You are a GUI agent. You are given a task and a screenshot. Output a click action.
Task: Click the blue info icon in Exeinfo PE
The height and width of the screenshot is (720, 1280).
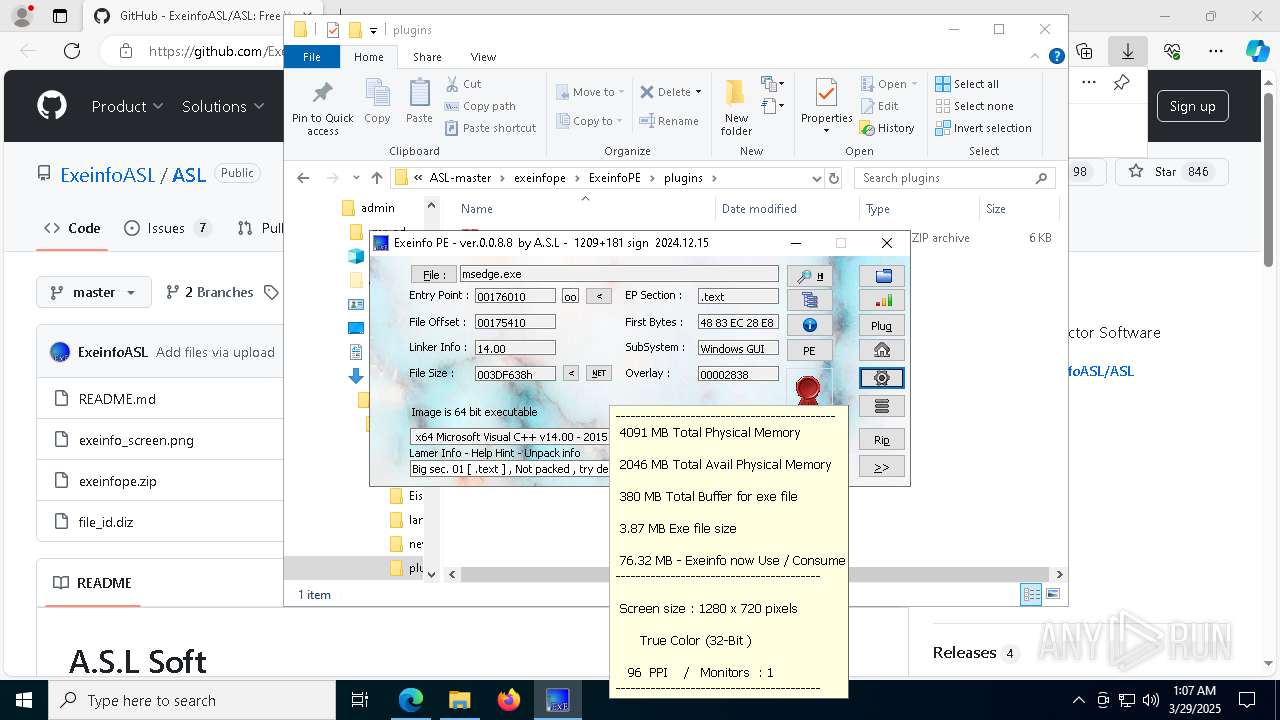pos(809,325)
